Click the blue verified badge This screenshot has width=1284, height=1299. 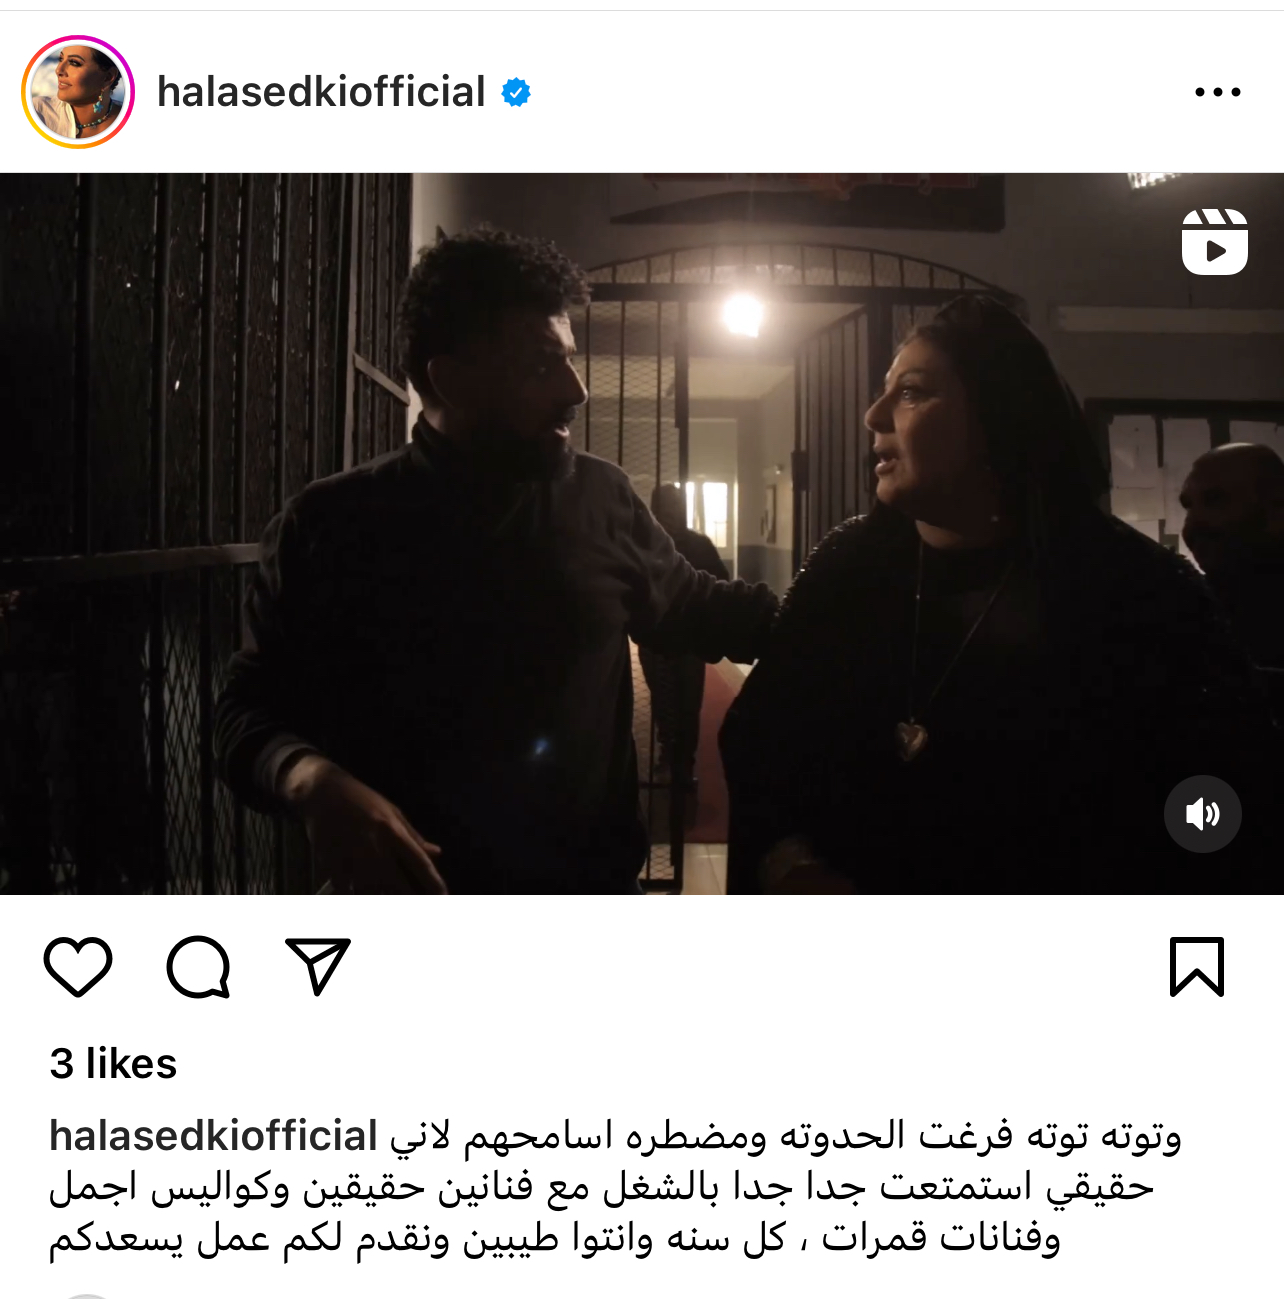516,92
